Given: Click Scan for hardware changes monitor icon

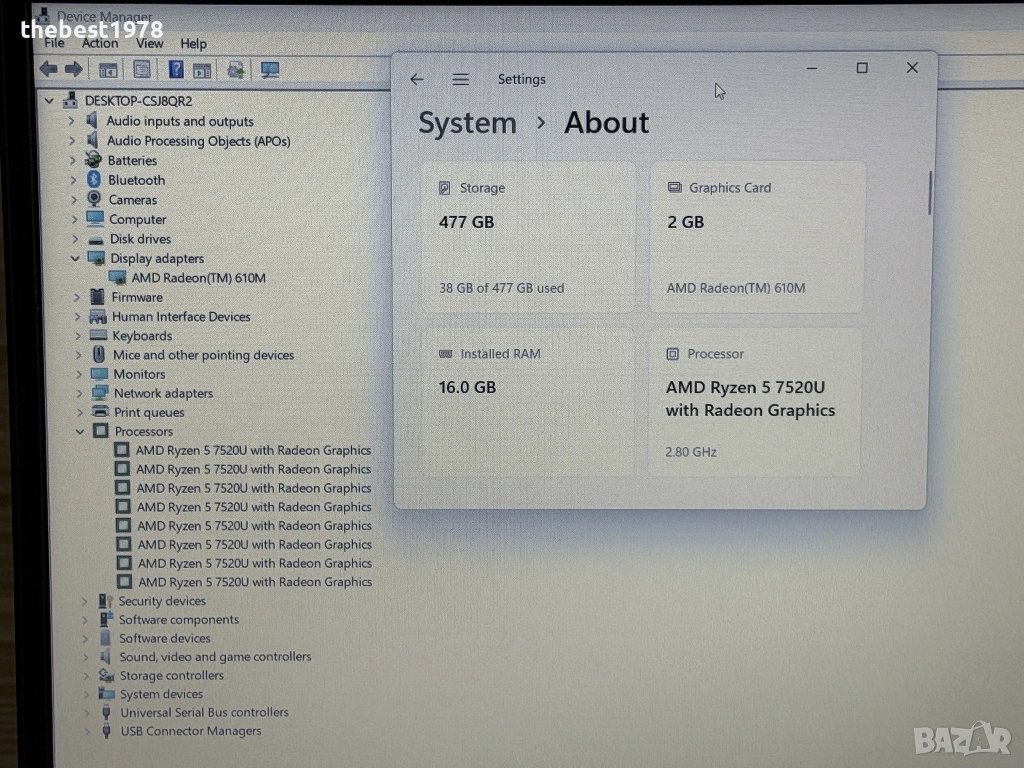Looking at the screenshot, I should click(269, 69).
